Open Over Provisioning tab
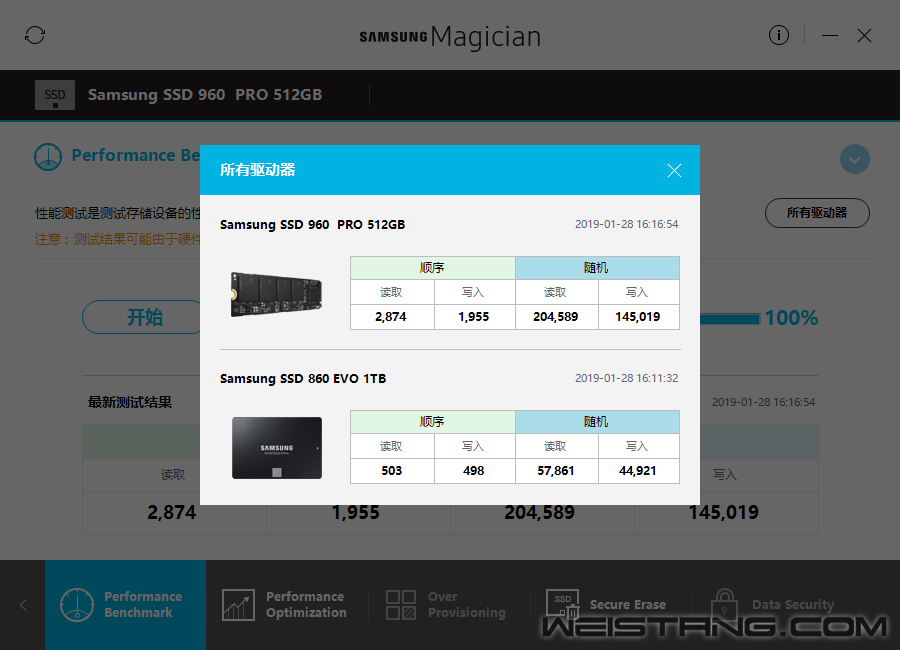900x650 pixels. pos(447,605)
